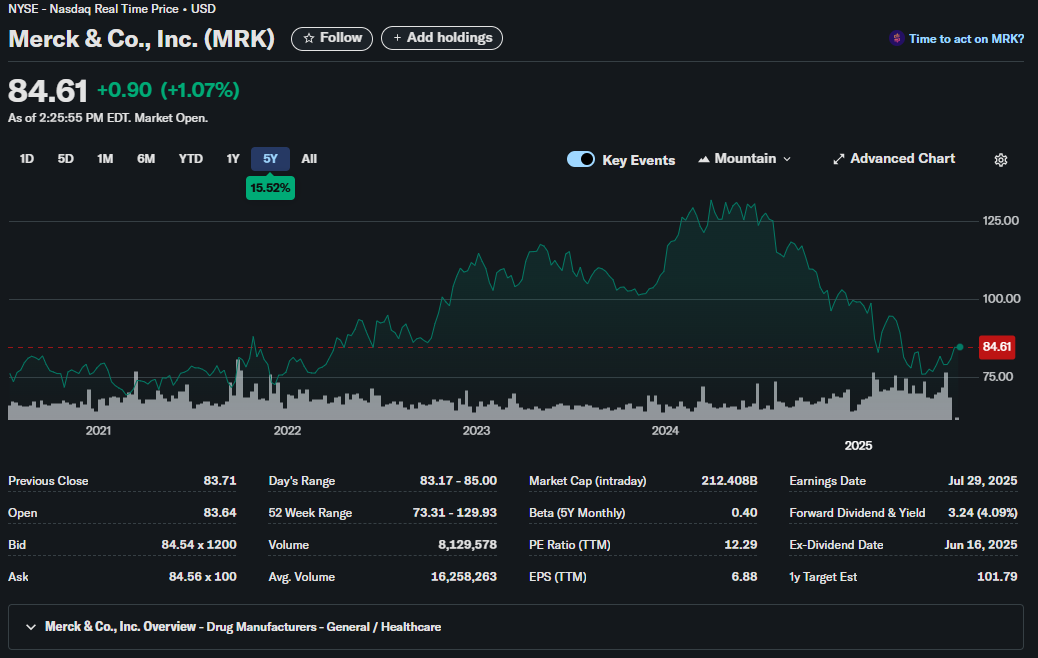Open chart settings gear icon

[1000, 160]
